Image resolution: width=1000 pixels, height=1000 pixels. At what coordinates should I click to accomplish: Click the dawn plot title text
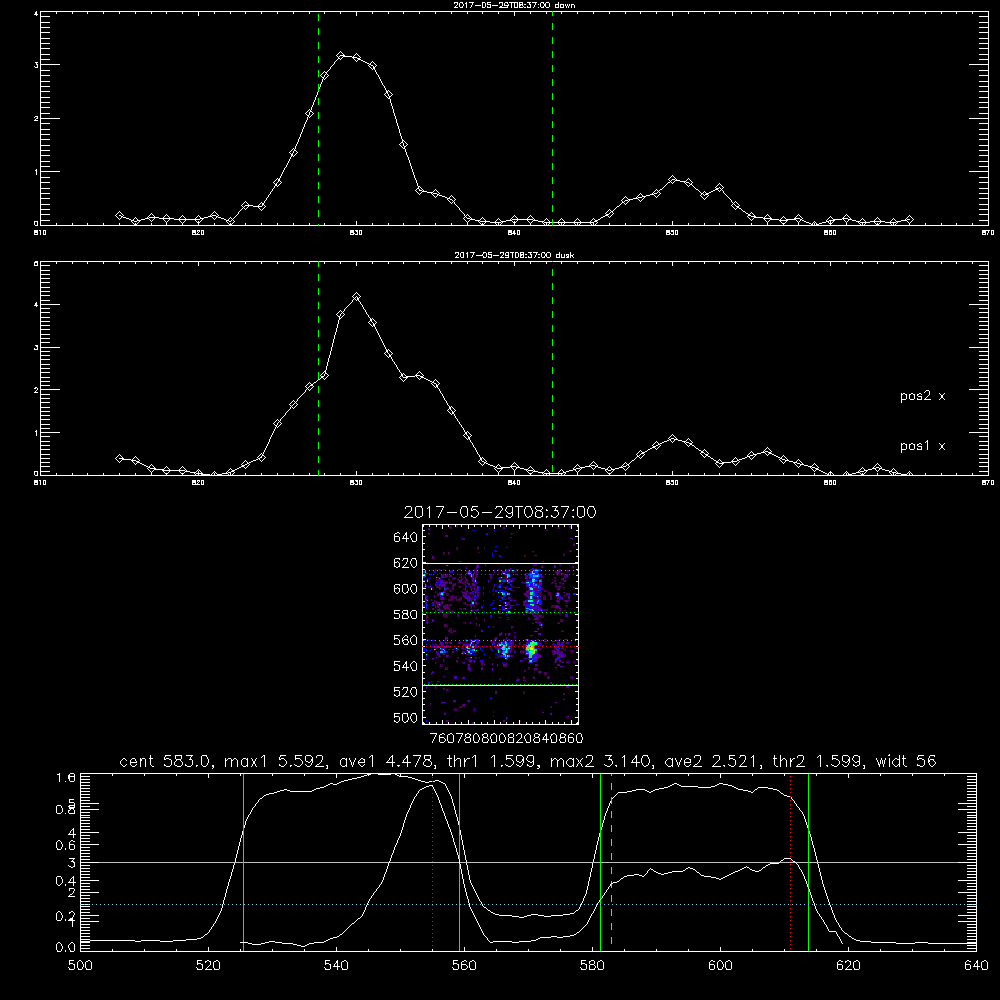[514, 5]
